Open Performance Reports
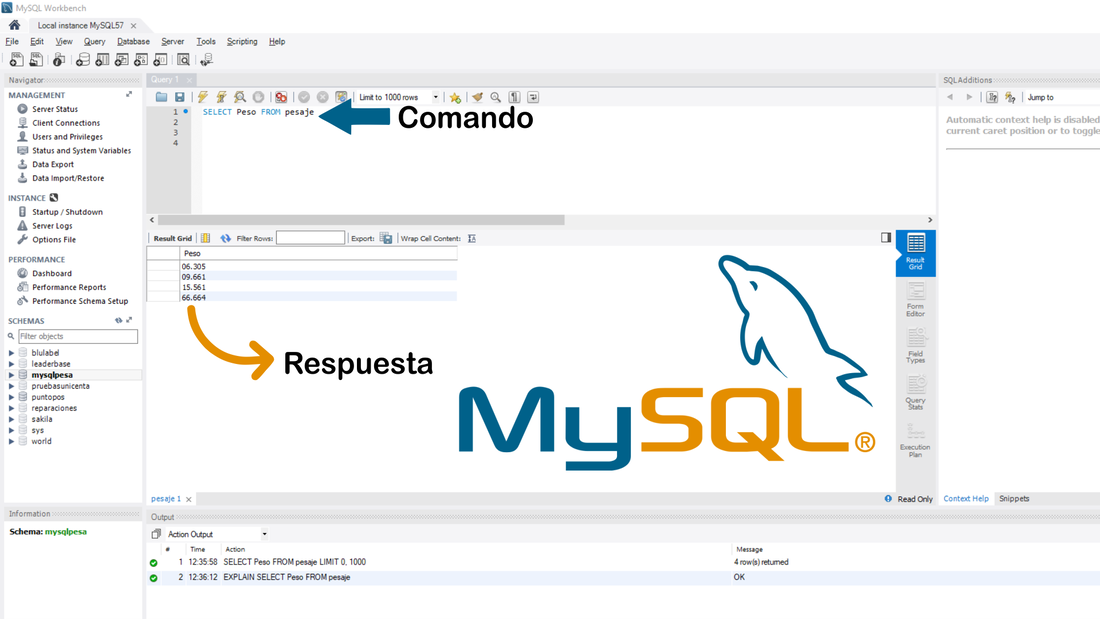 click(69, 287)
